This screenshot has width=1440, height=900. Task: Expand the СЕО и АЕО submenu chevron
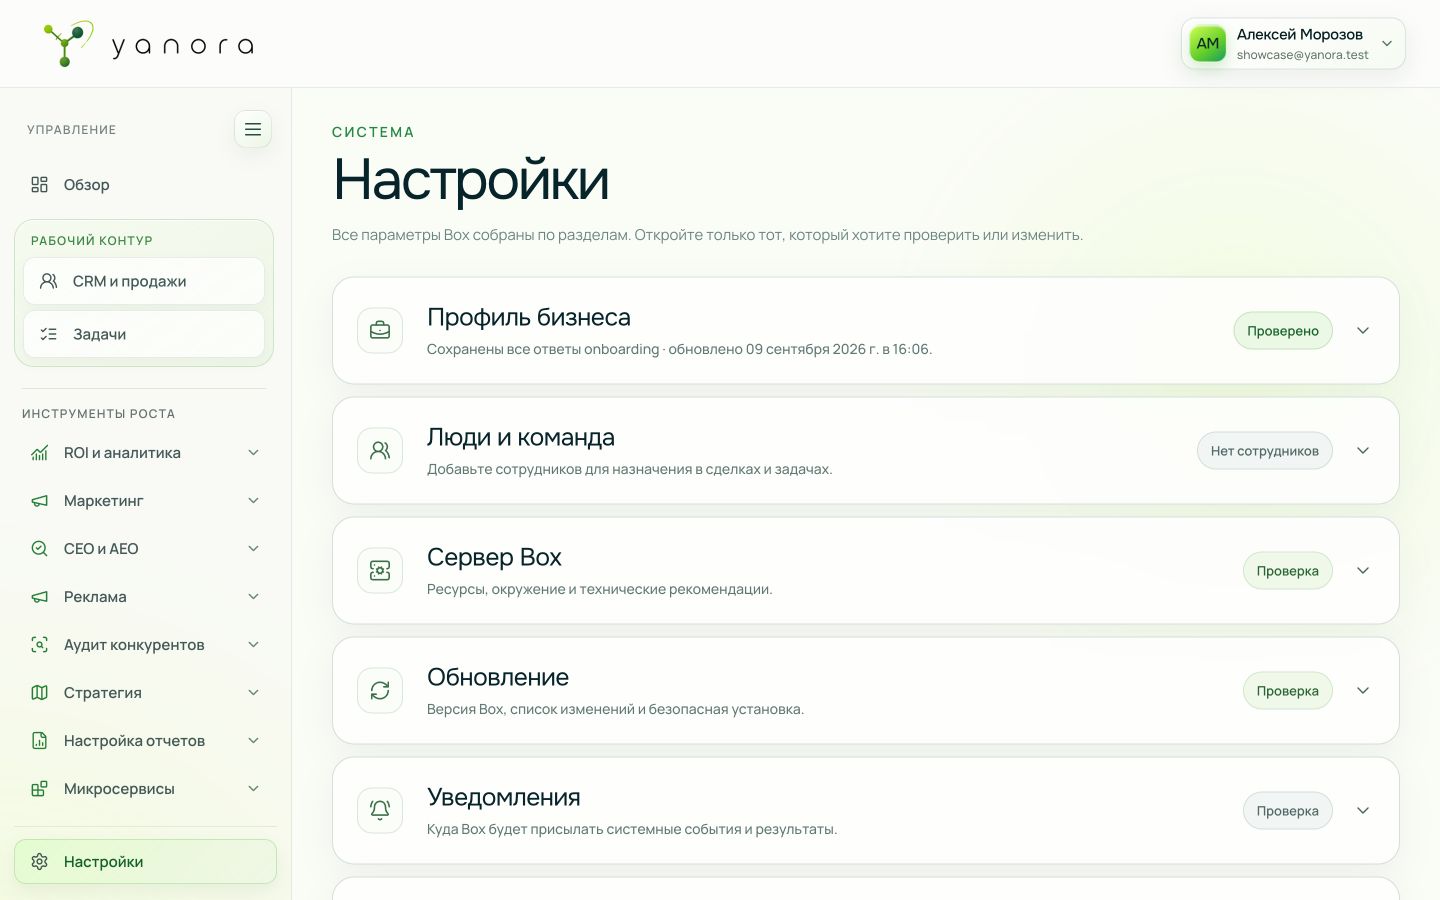tap(254, 549)
